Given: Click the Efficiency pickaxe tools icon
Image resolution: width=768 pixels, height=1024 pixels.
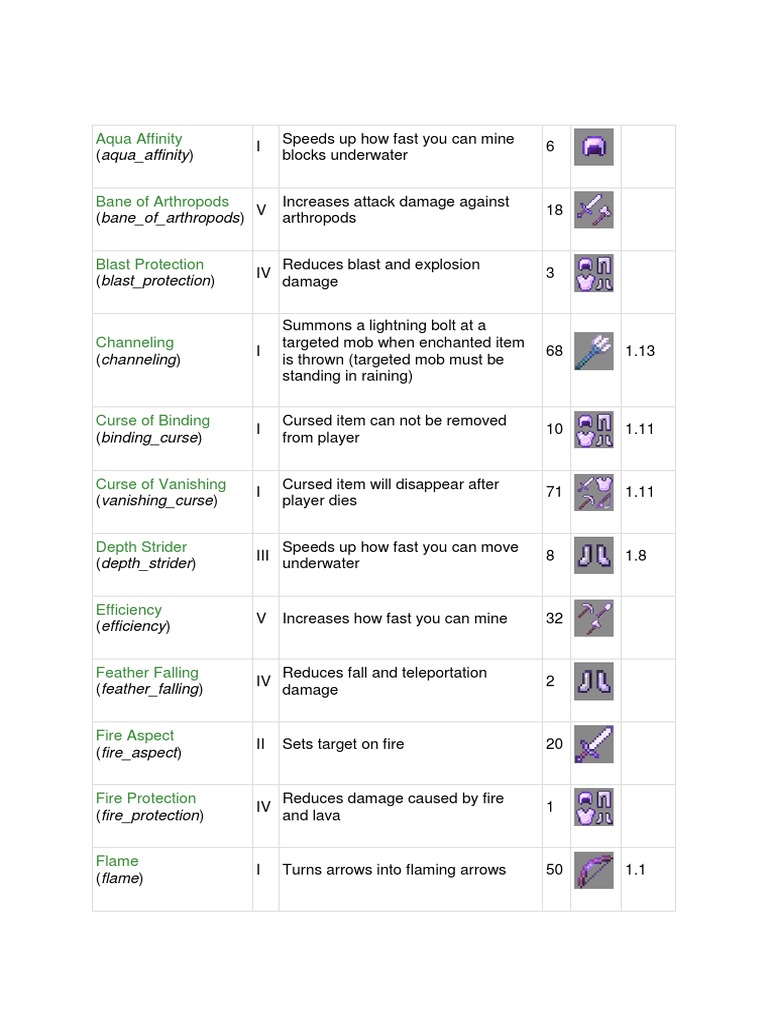Looking at the screenshot, I should tap(594, 619).
